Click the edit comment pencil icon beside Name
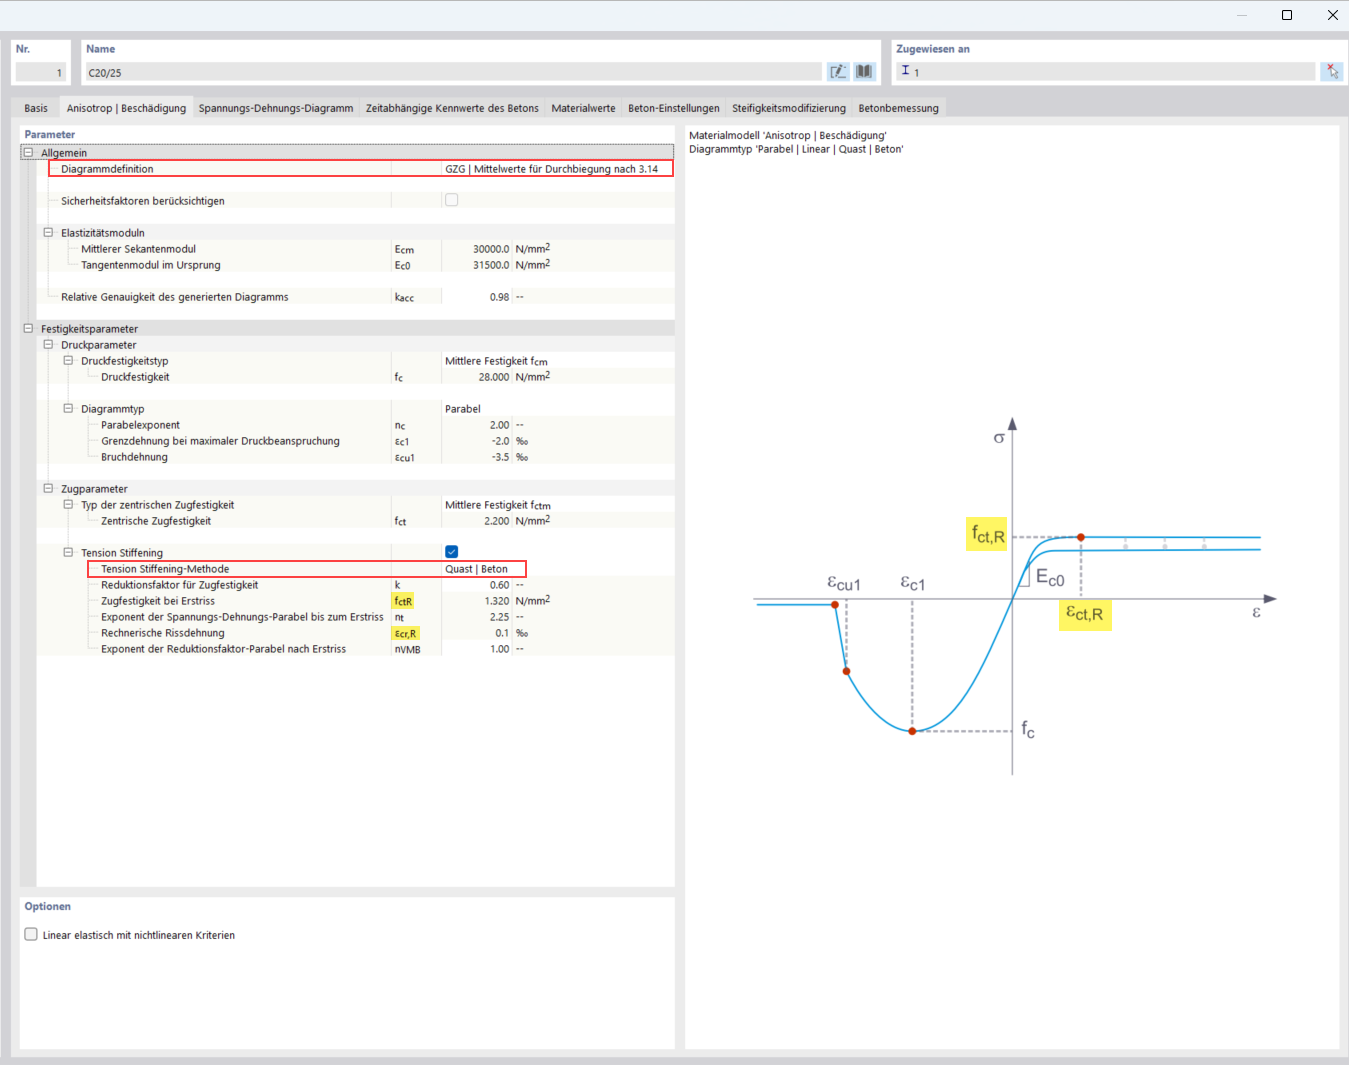Viewport: 1349px width, 1065px height. click(838, 71)
